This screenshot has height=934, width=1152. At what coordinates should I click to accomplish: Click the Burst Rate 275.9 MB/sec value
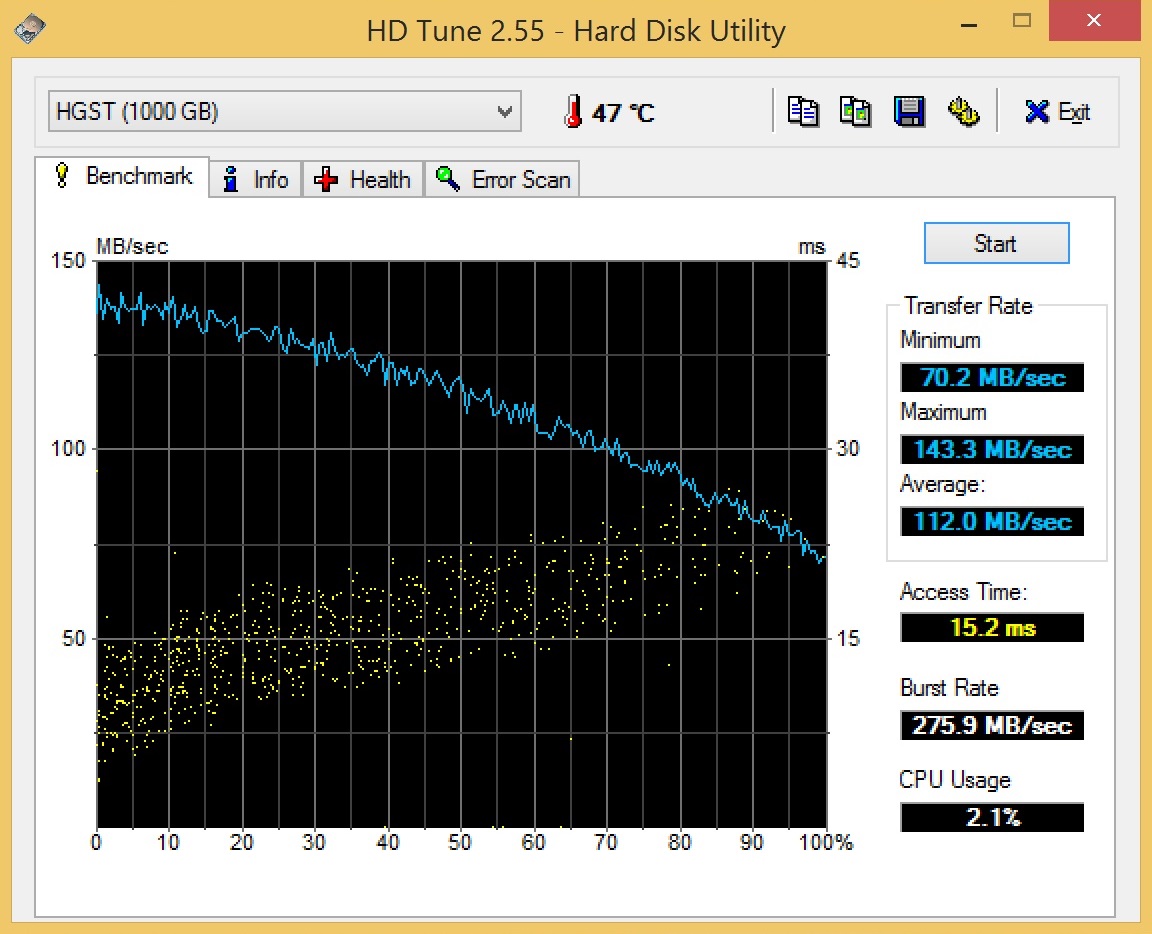[x=991, y=725]
